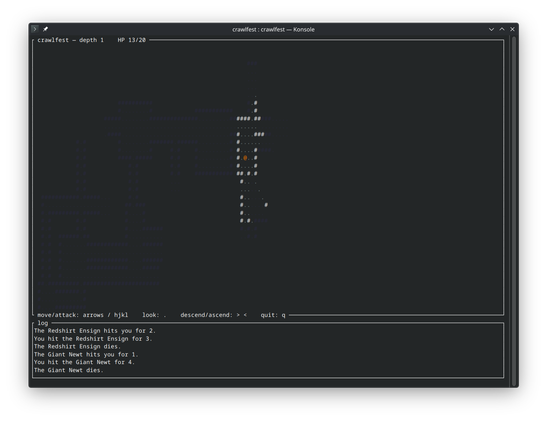Screen dimensions: 547x421
Task: Click the 'quit: q' hint text
Action: tap(273, 315)
